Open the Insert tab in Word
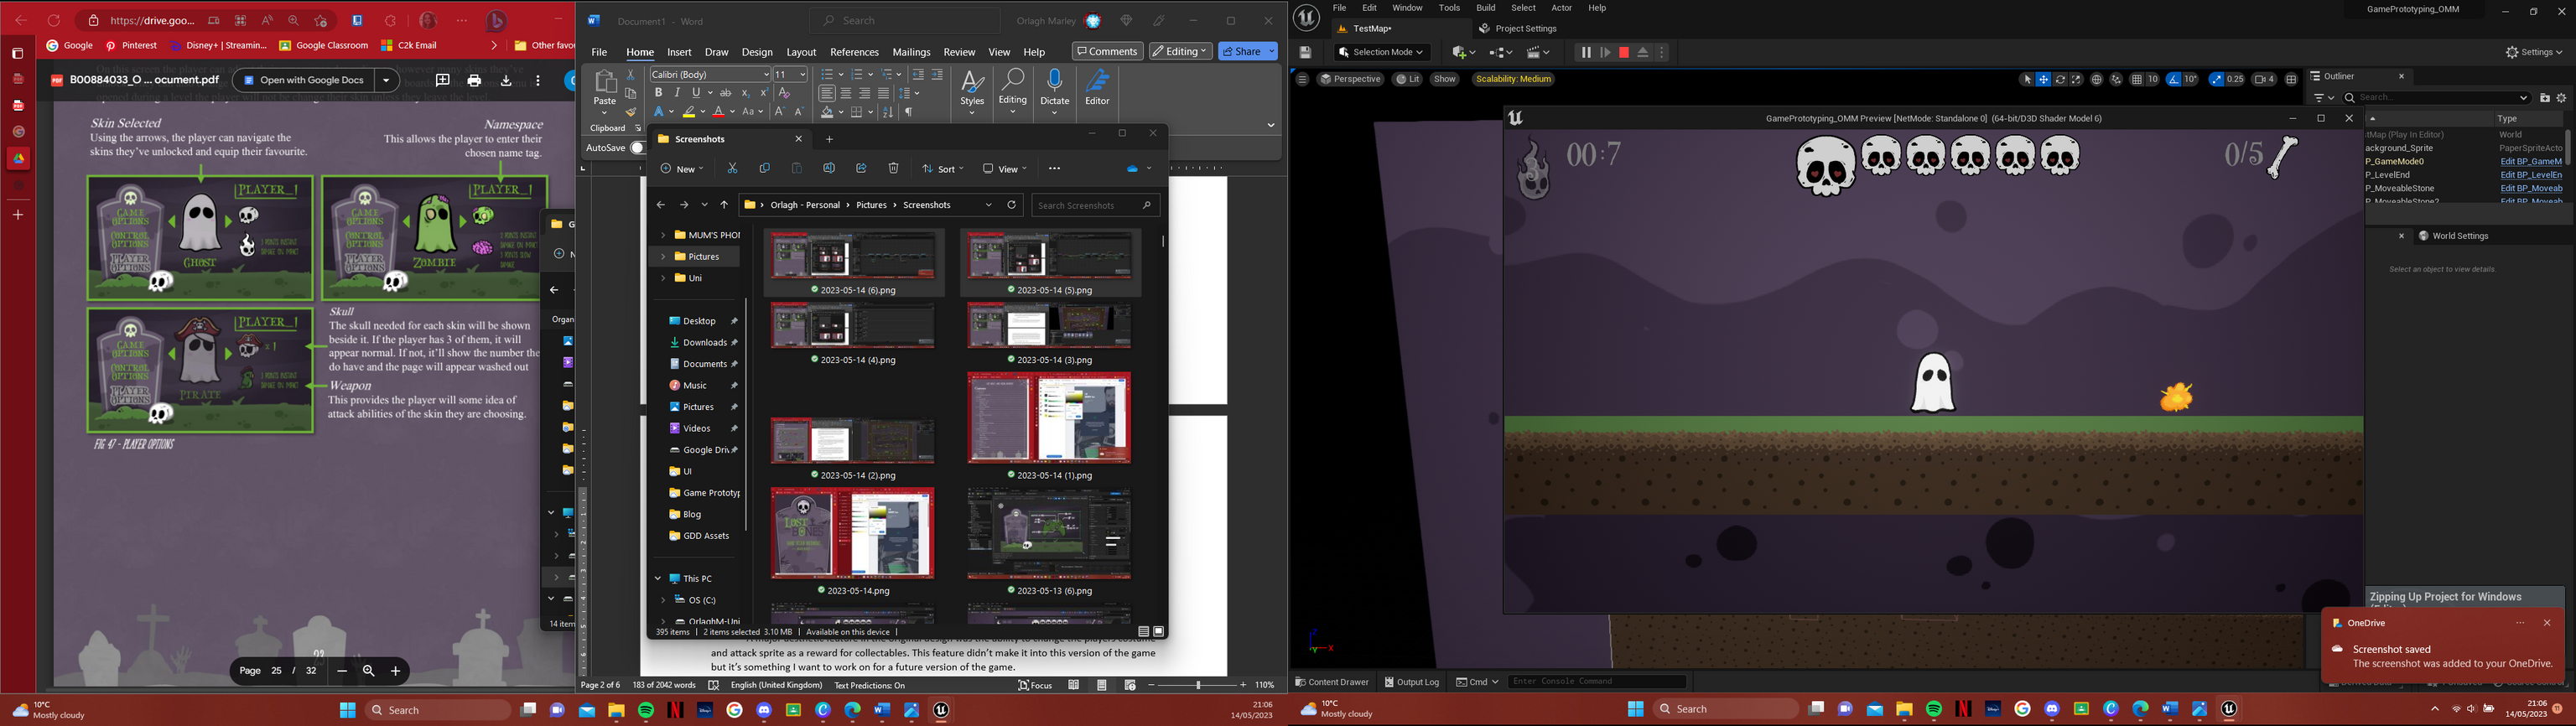 pyautogui.click(x=679, y=52)
